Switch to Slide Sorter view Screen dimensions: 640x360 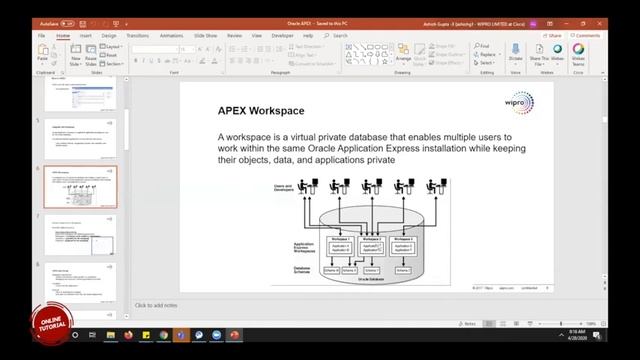(503, 324)
